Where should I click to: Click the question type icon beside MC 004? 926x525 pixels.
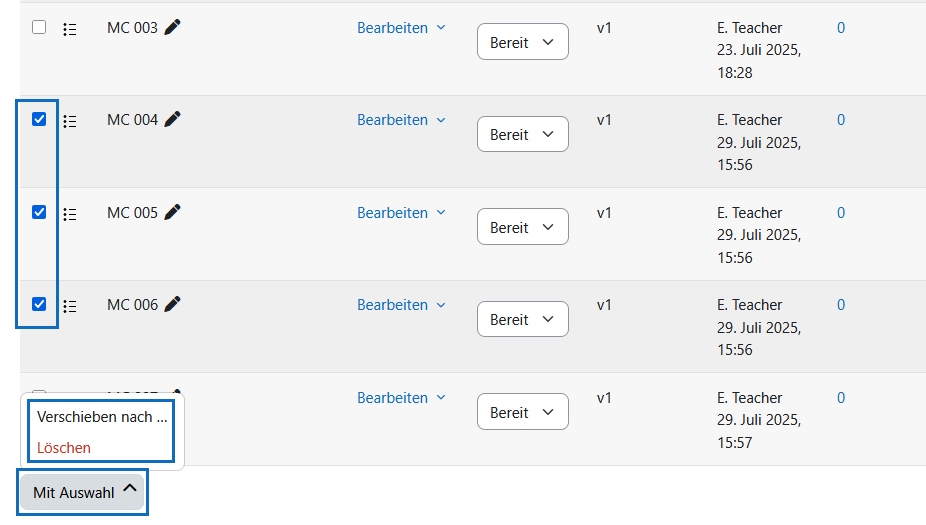point(70,121)
